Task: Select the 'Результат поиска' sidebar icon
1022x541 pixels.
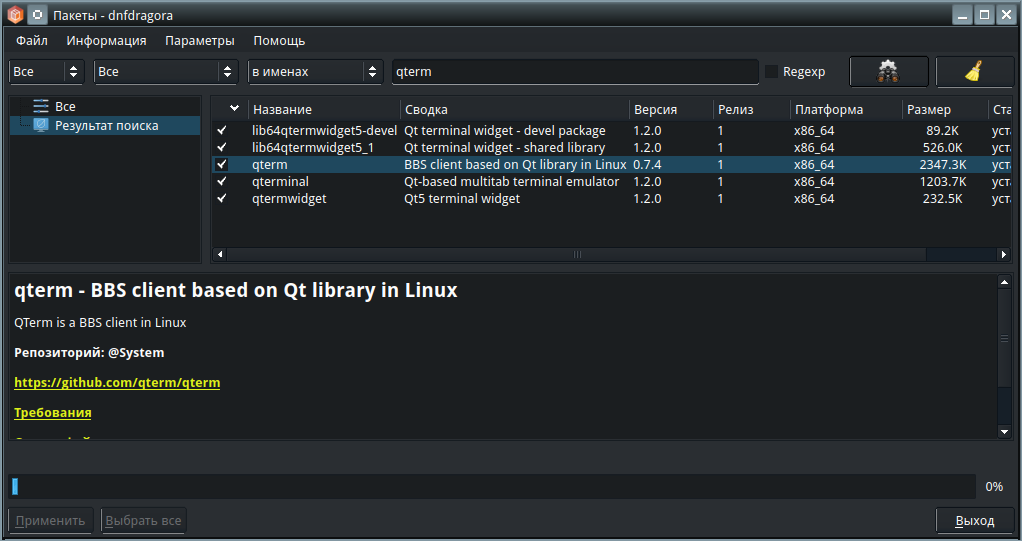Action: click(41, 125)
